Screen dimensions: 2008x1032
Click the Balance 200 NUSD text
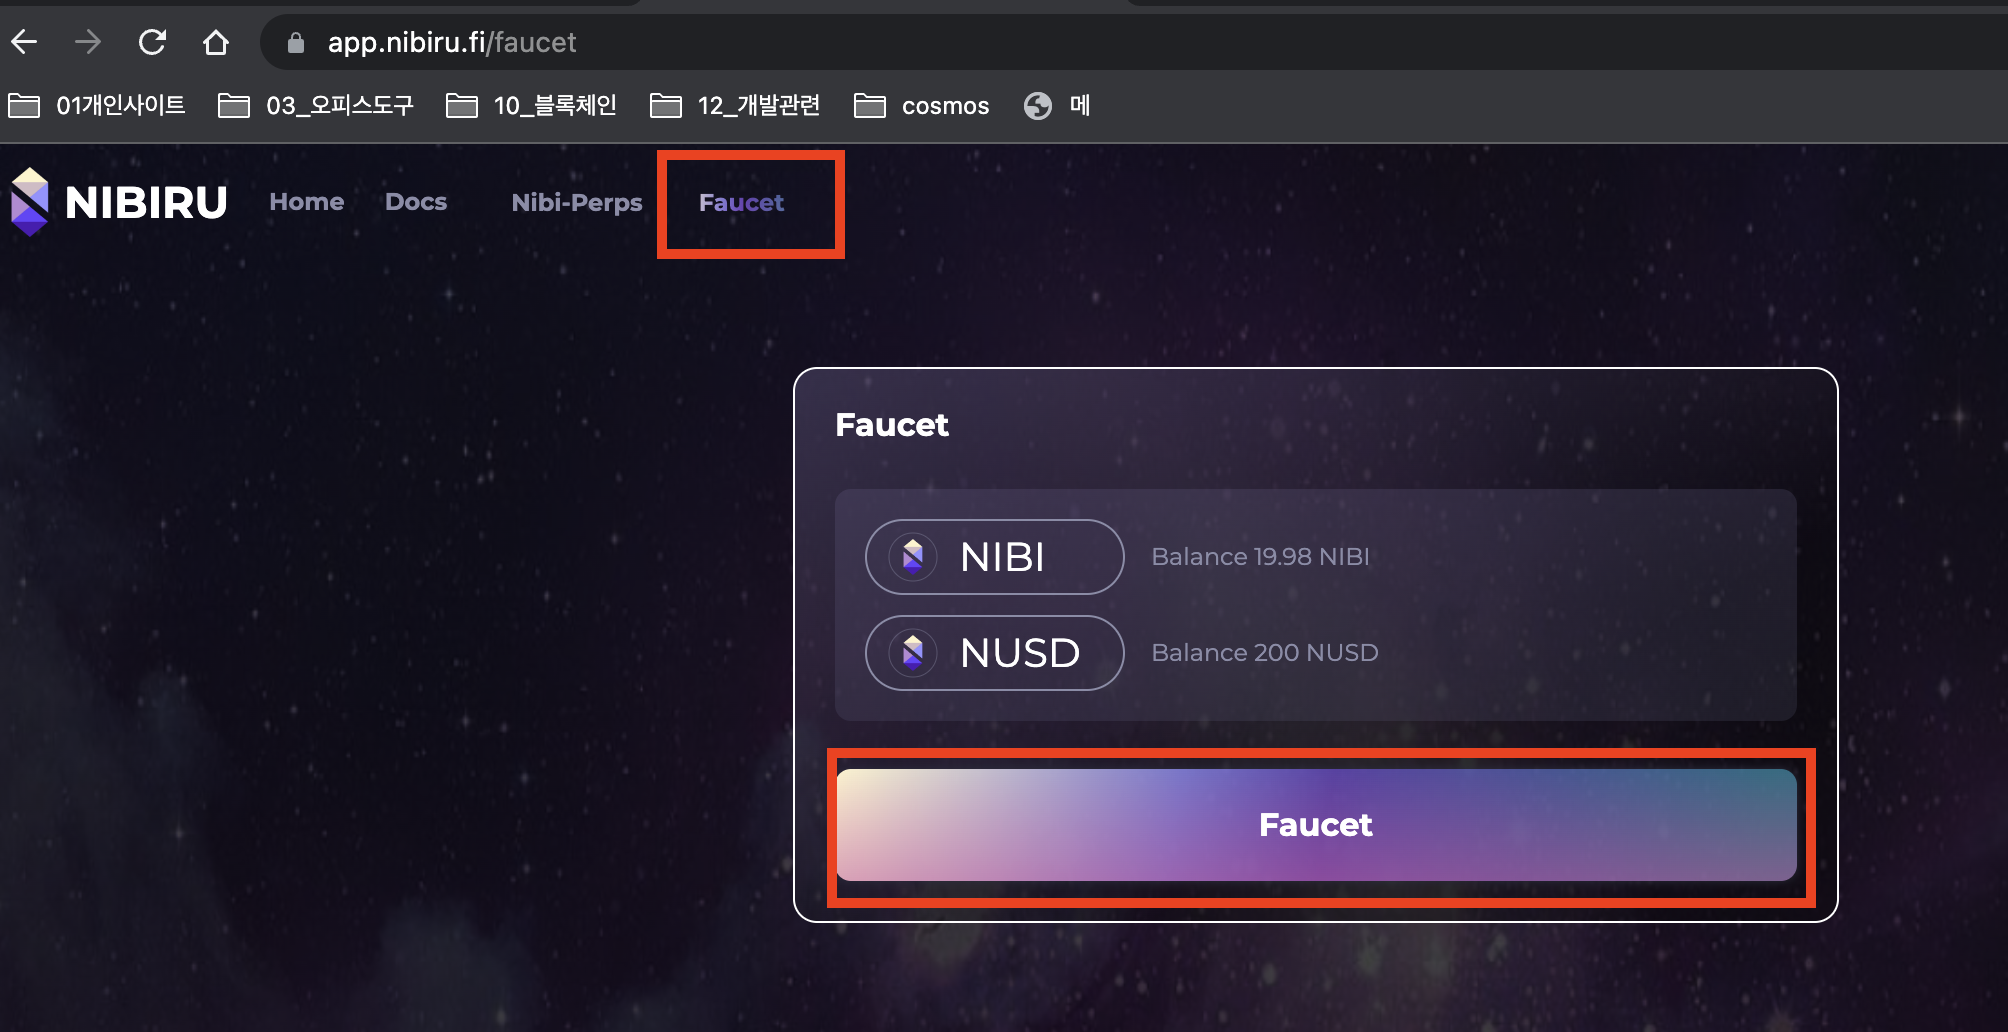[x=1265, y=653]
